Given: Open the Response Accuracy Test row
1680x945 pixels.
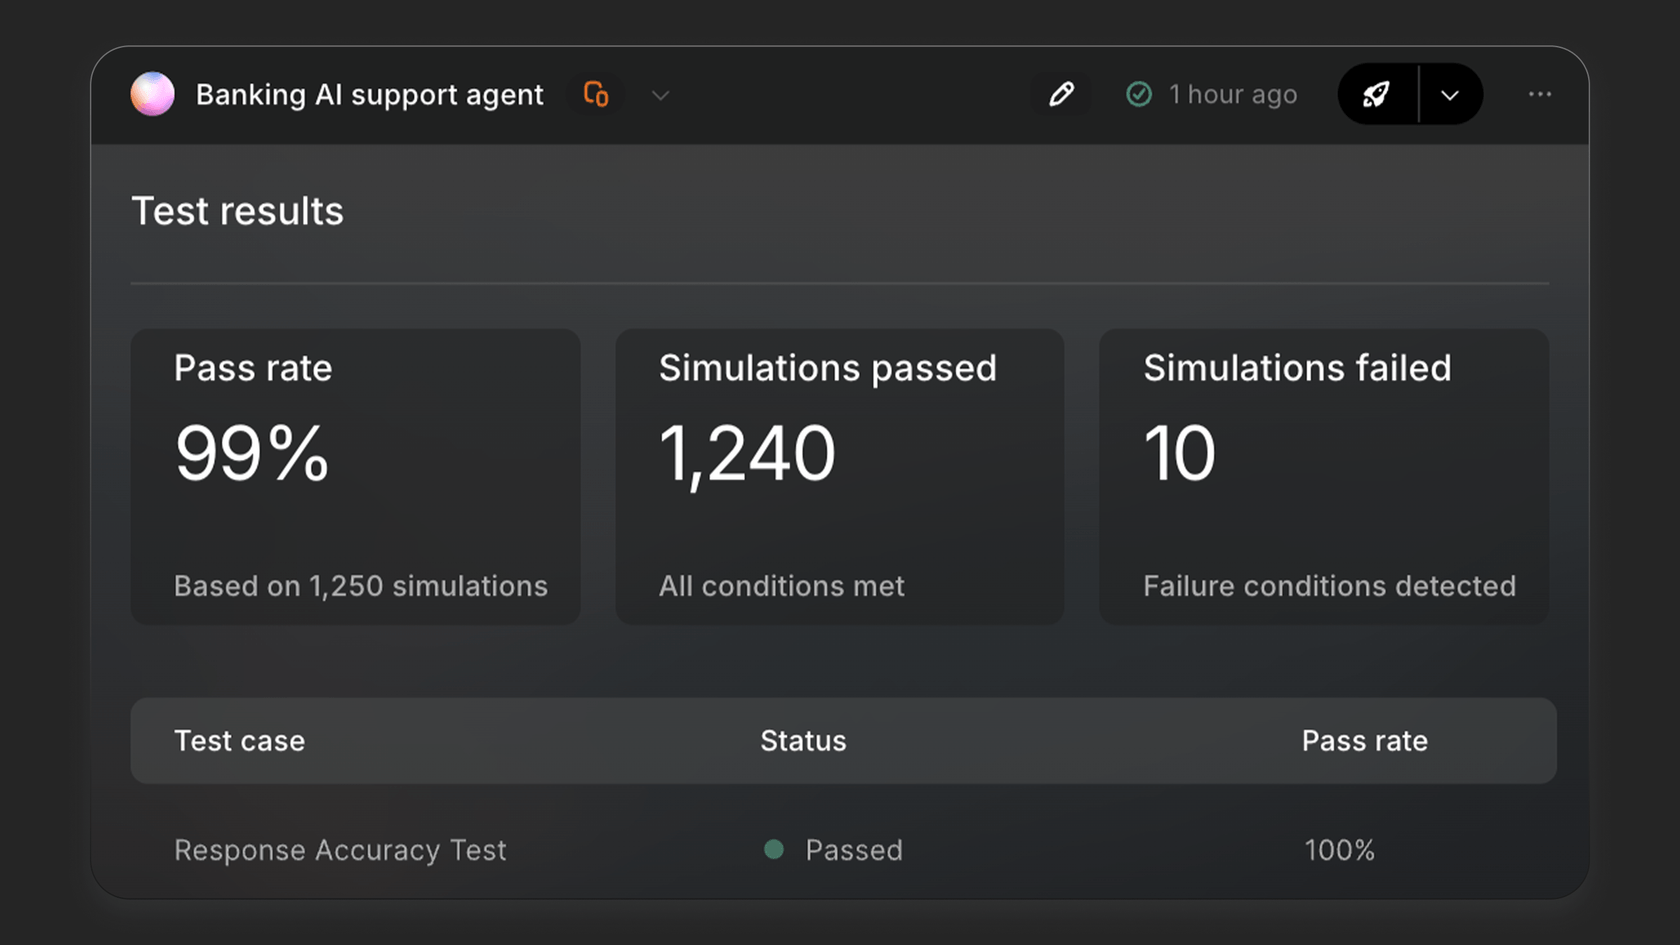Looking at the screenshot, I should (x=340, y=849).
